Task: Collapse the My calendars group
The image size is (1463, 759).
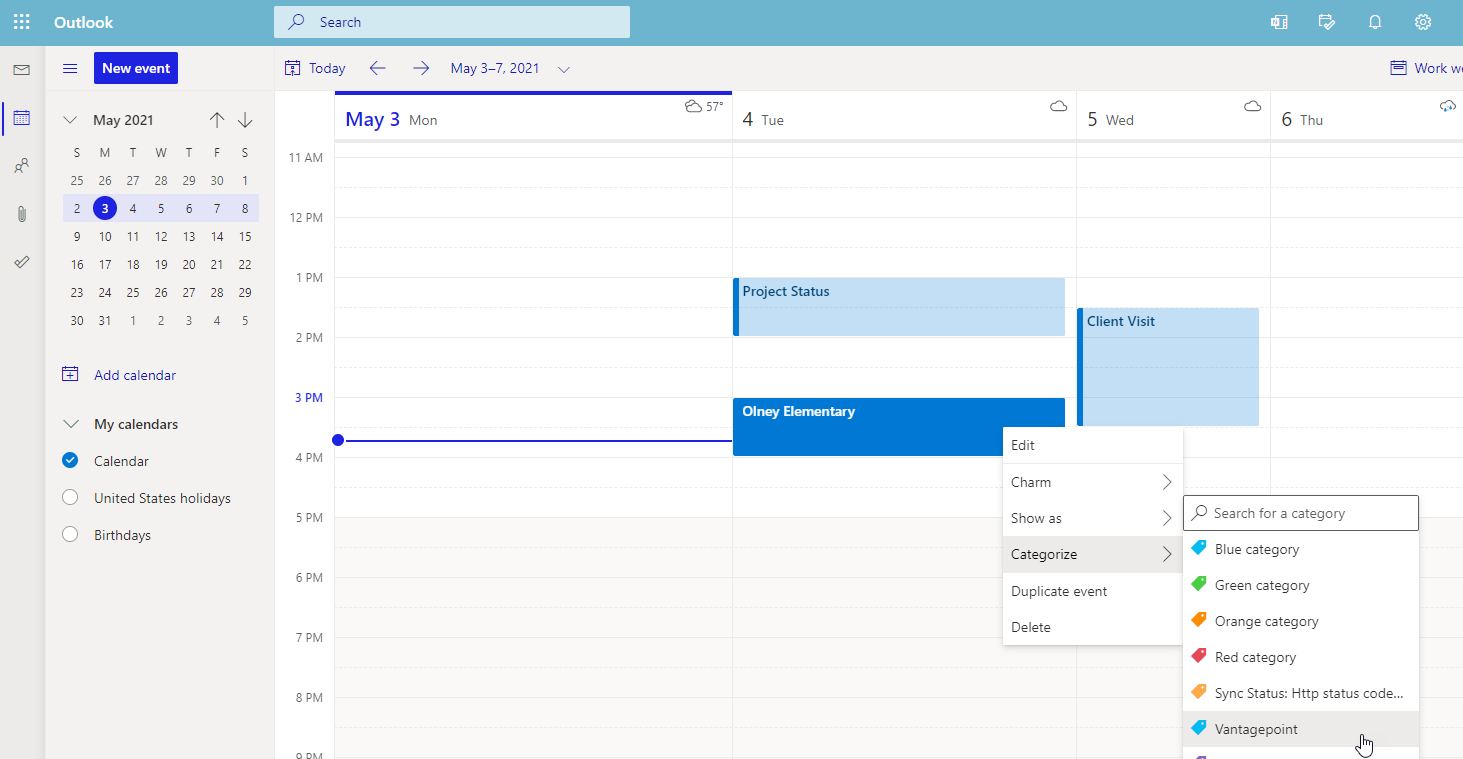Action: click(70, 424)
